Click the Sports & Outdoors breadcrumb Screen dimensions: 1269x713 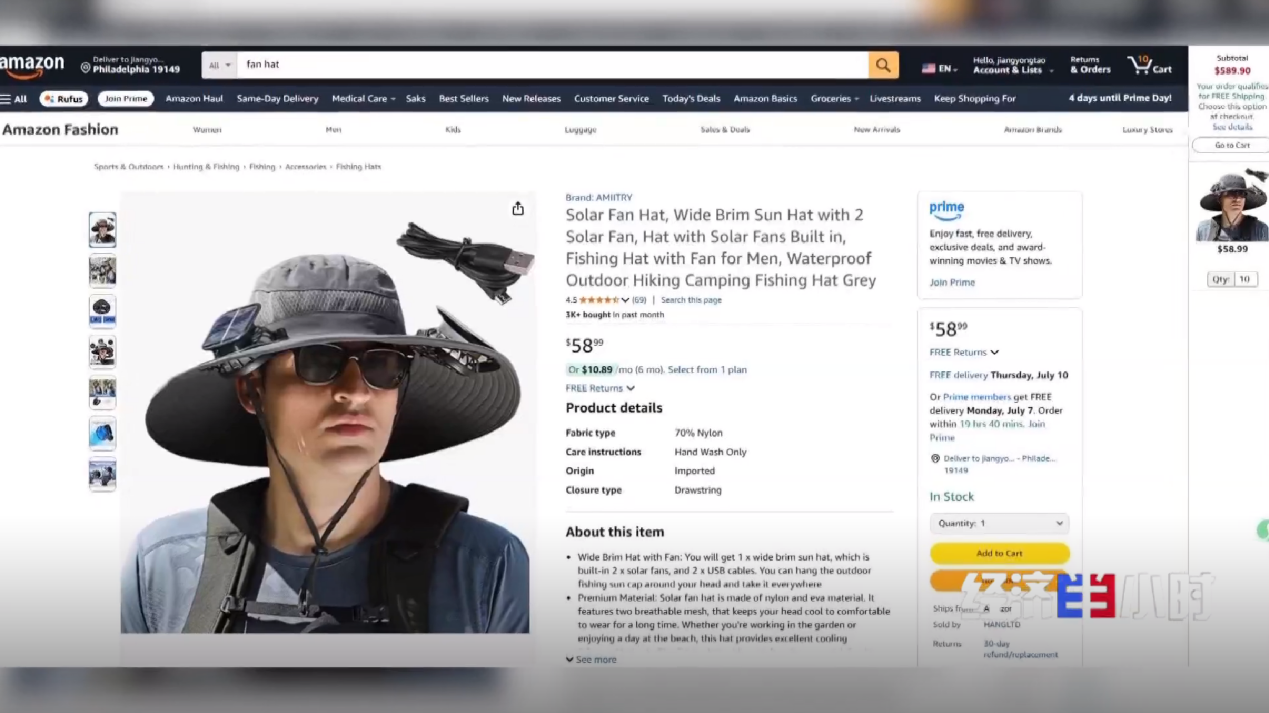pos(129,167)
